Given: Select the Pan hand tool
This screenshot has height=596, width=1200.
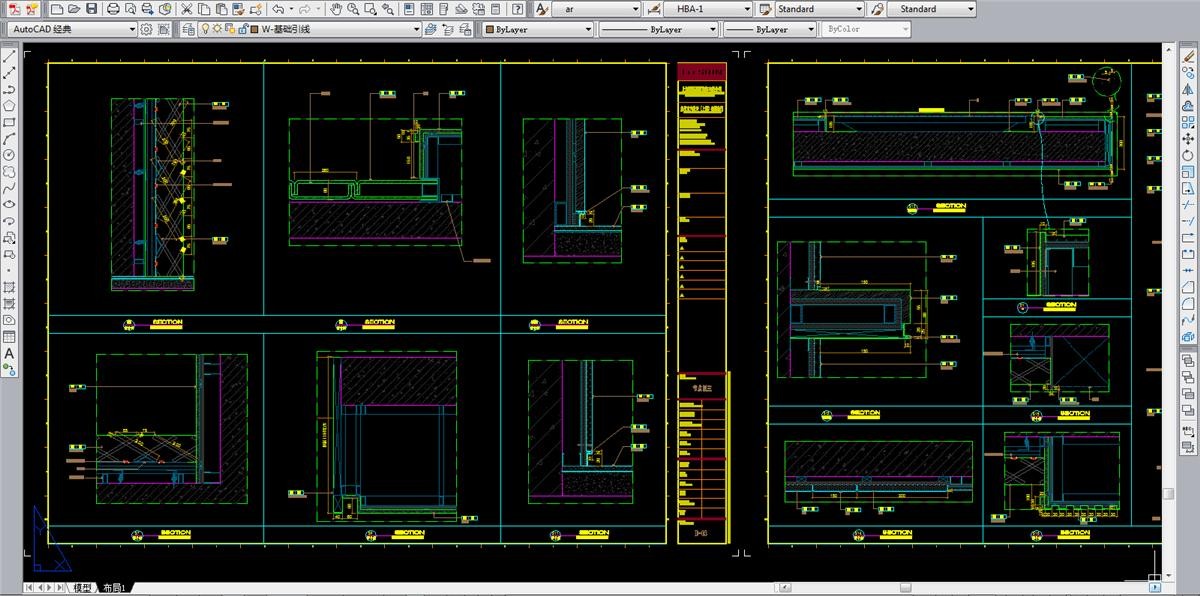Looking at the screenshot, I should tap(336, 9).
